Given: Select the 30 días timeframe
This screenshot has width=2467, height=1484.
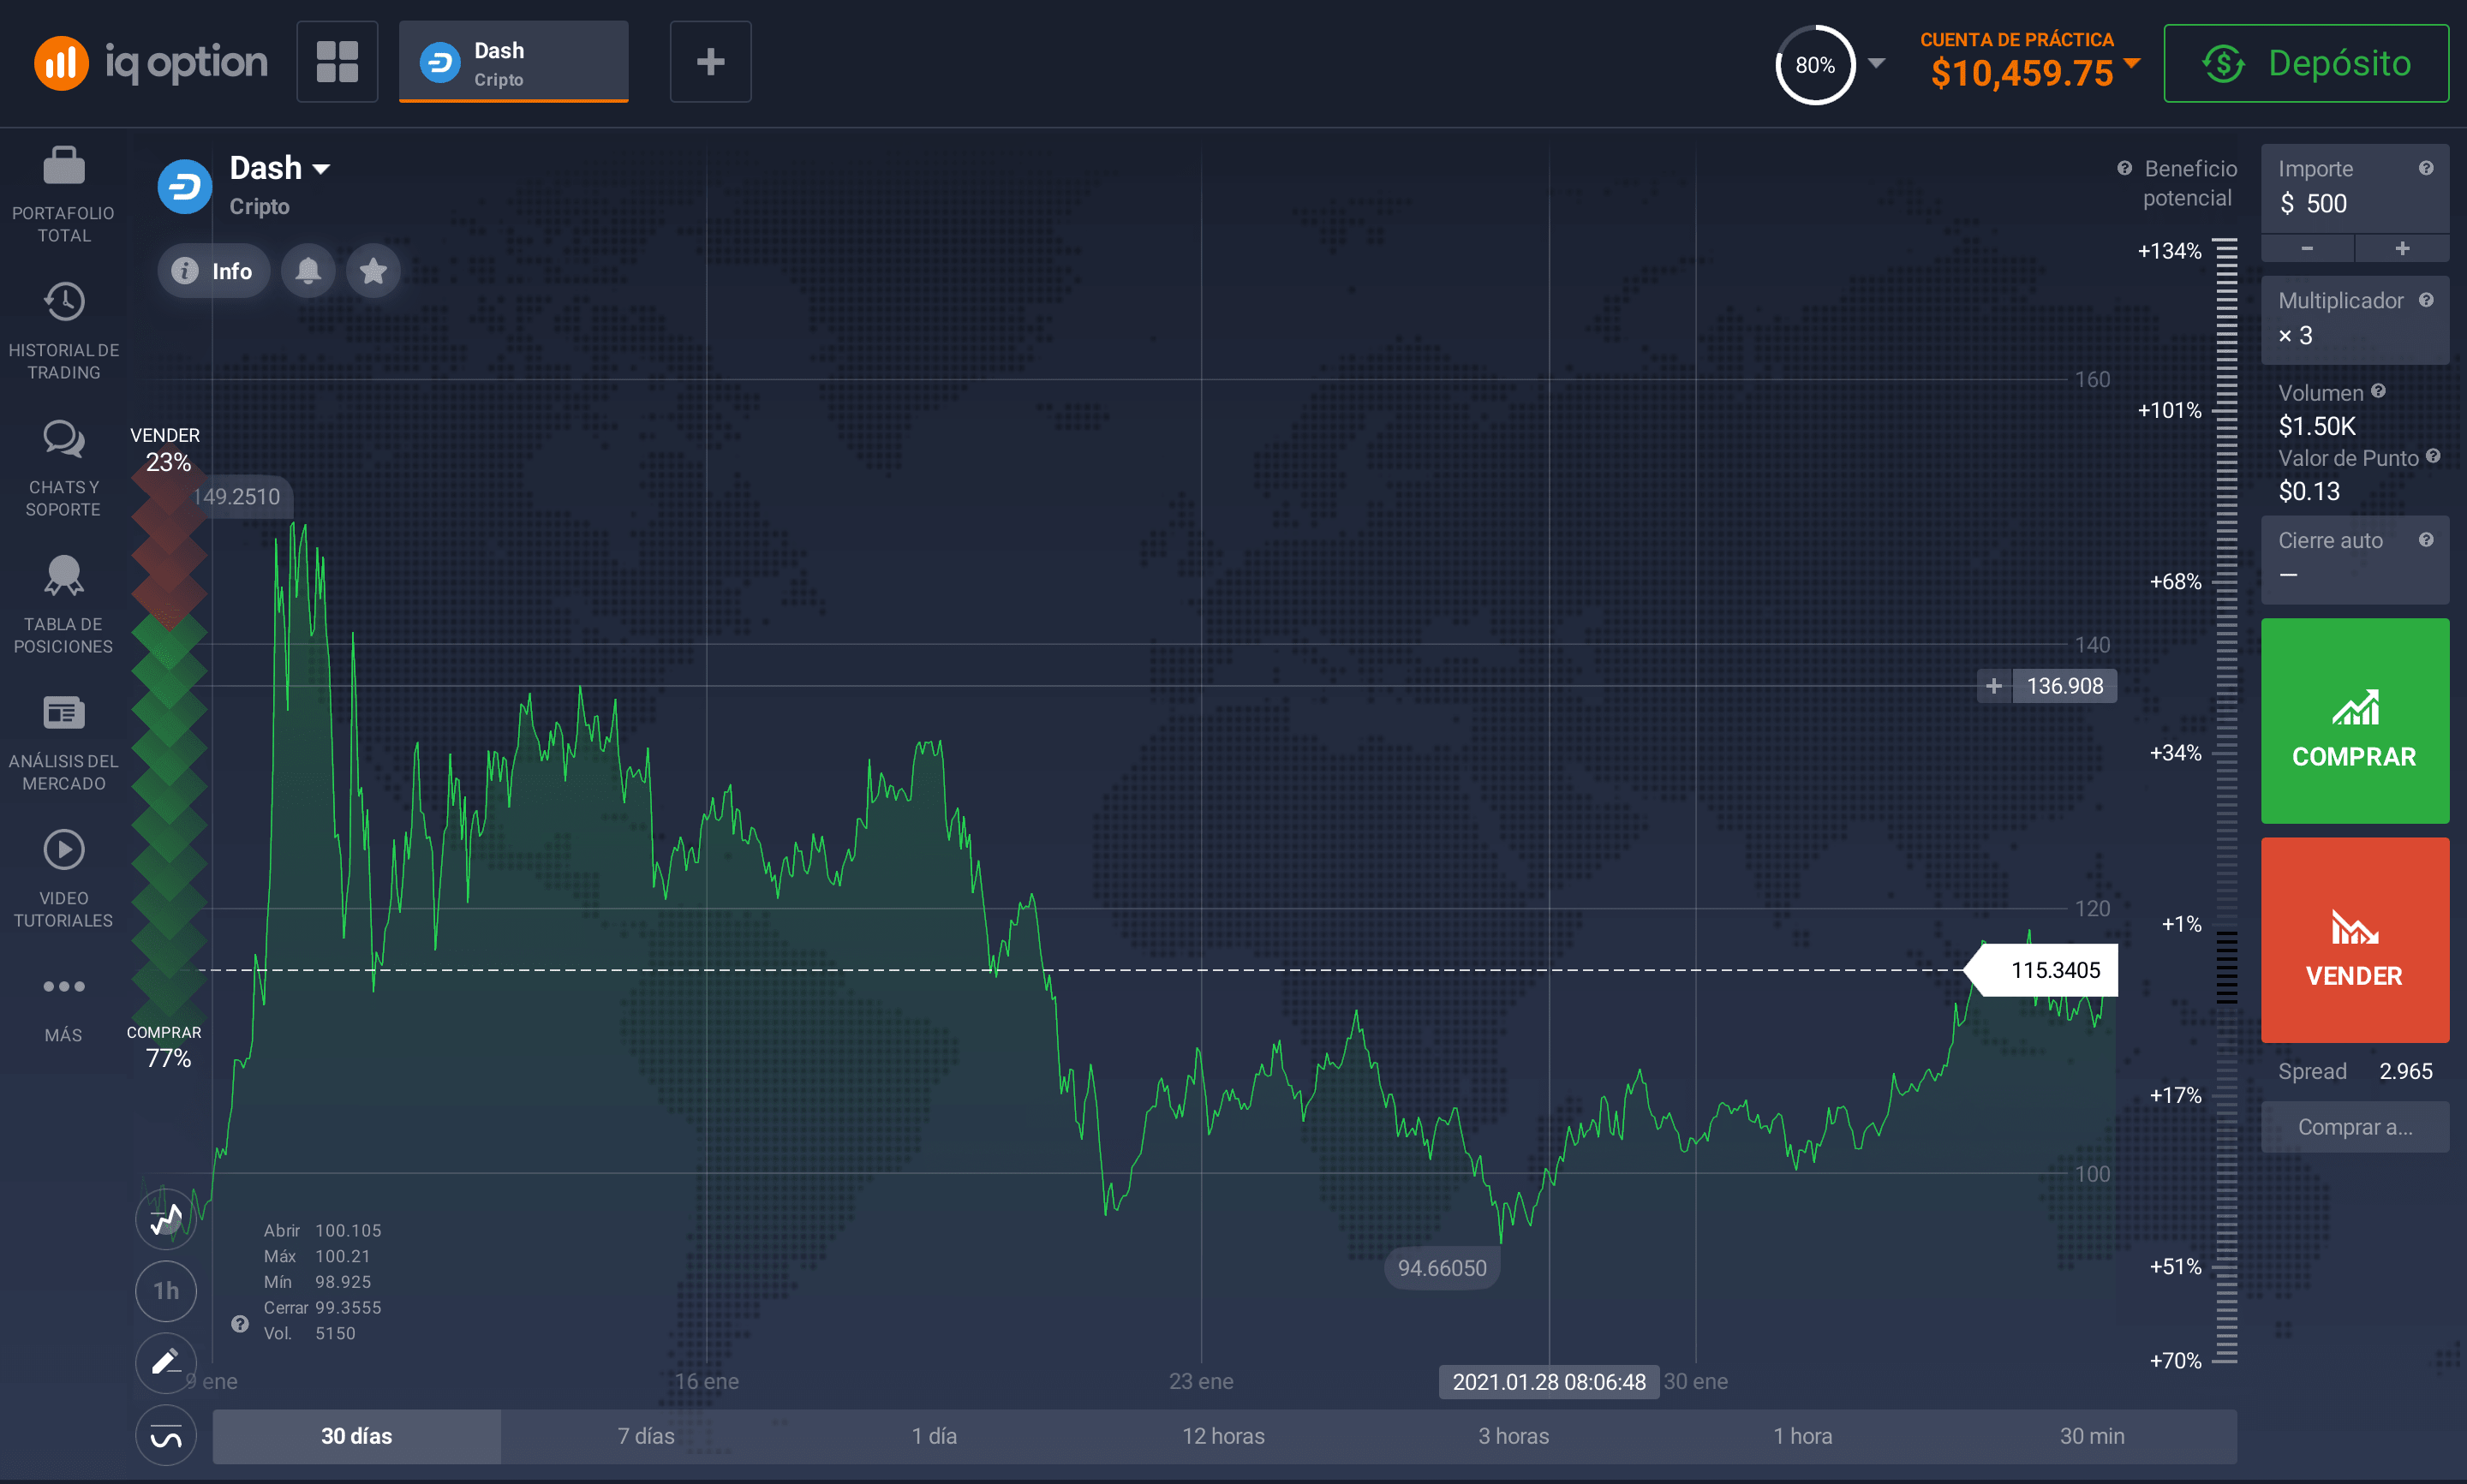Looking at the screenshot, I should click(x=356, y=1436).
